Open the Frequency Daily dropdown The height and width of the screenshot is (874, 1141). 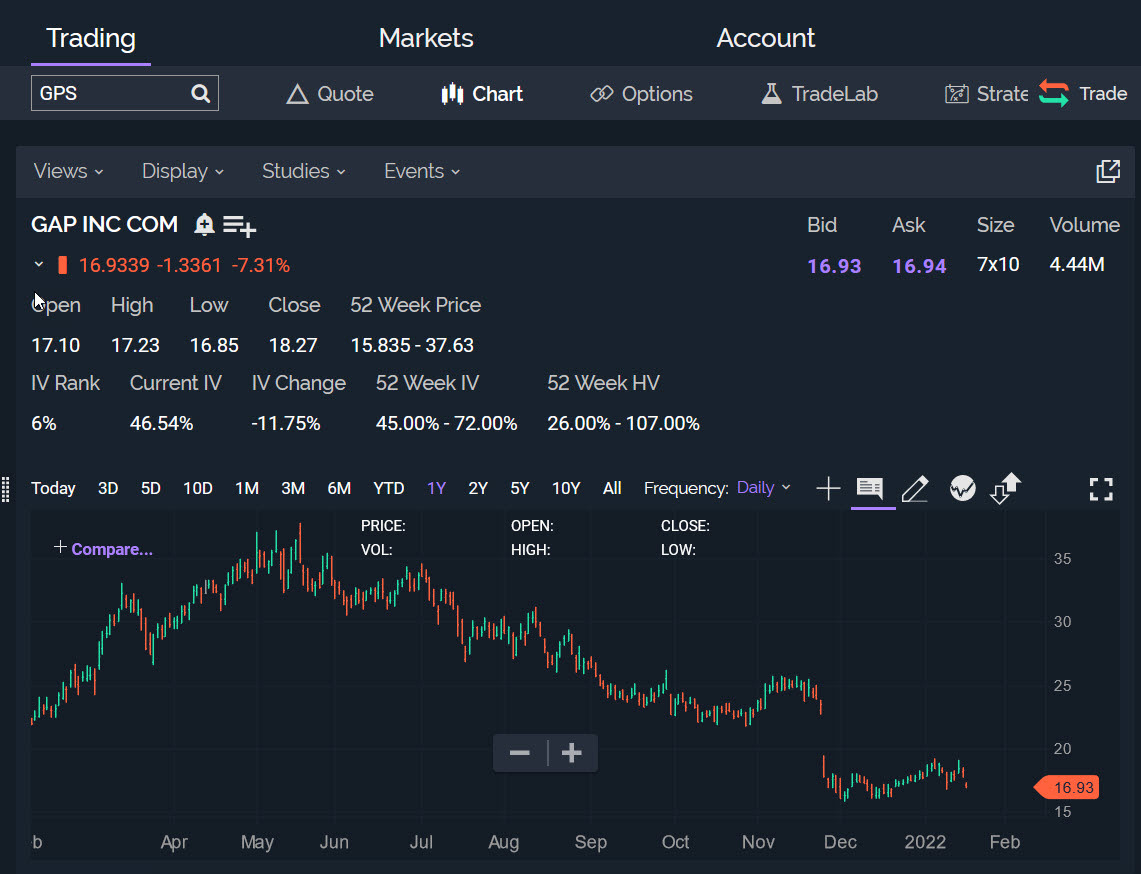coord(763,488)
